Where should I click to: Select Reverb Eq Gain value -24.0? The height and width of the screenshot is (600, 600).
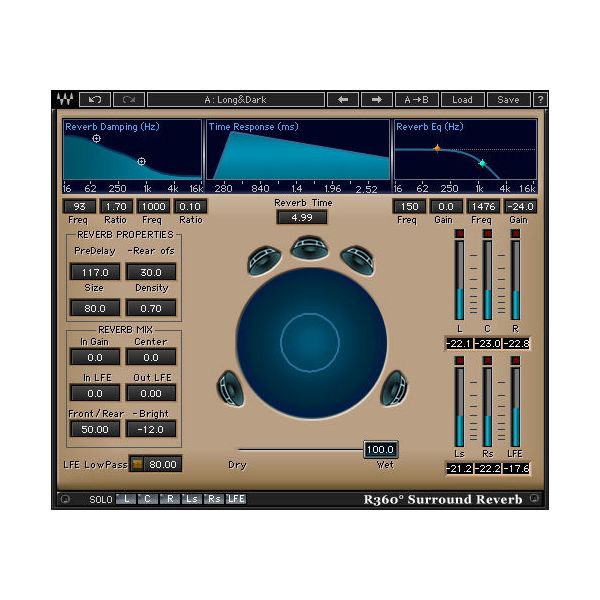520,206
